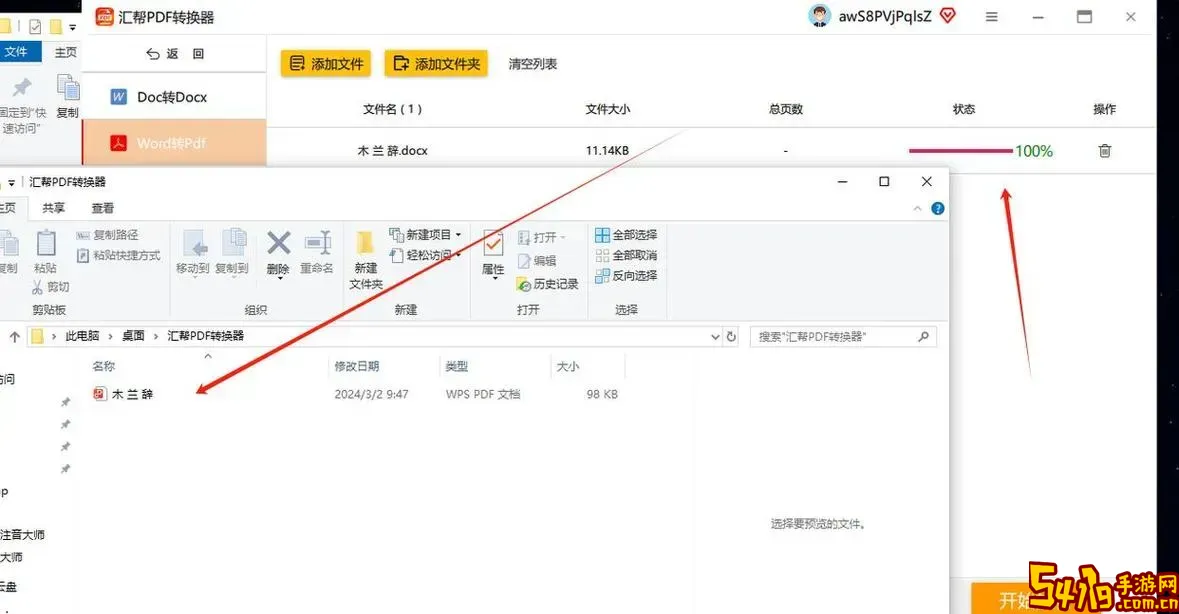Click 清空列表 to clear the list
Viewport: 1179px width, 614px height.
point(532,64)
